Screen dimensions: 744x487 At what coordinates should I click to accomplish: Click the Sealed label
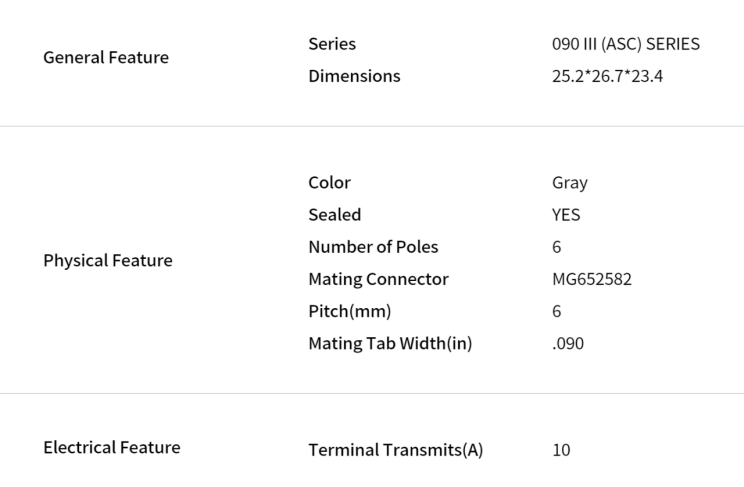click(335, 215)
